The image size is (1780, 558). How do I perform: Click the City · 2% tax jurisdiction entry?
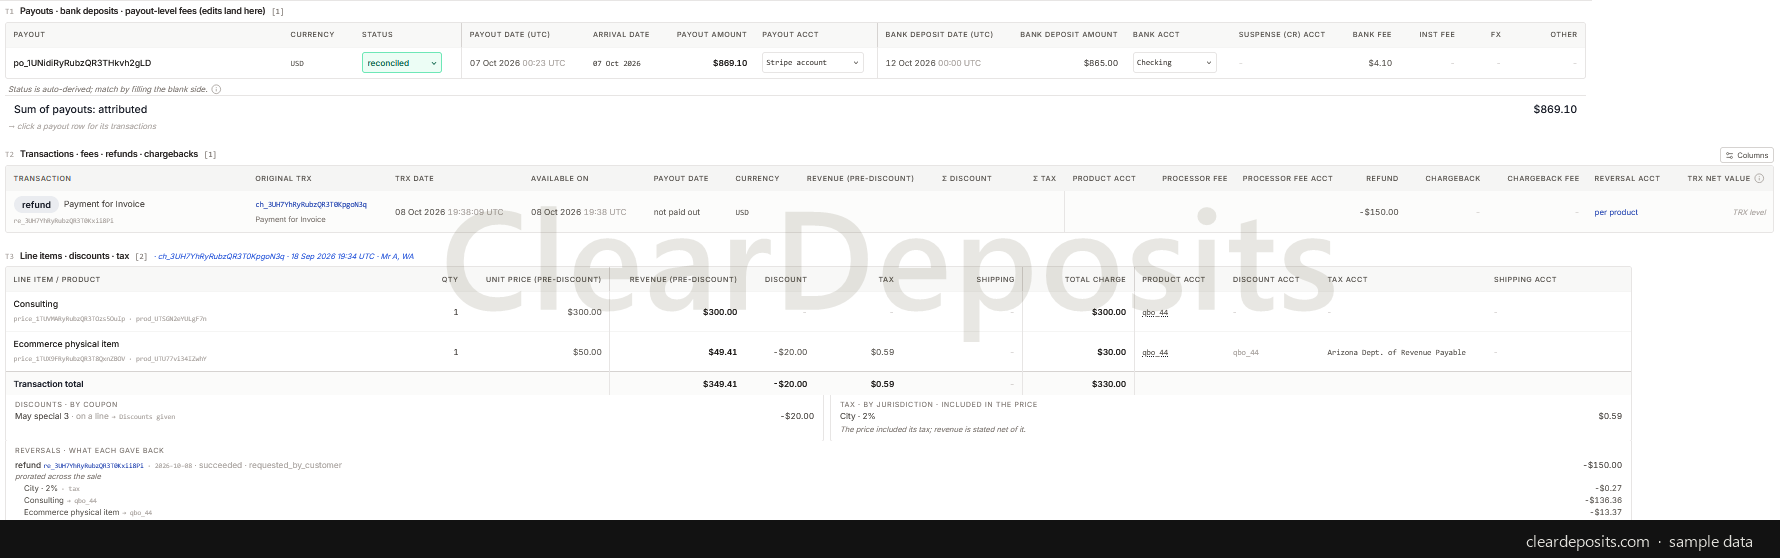[858, 416]
